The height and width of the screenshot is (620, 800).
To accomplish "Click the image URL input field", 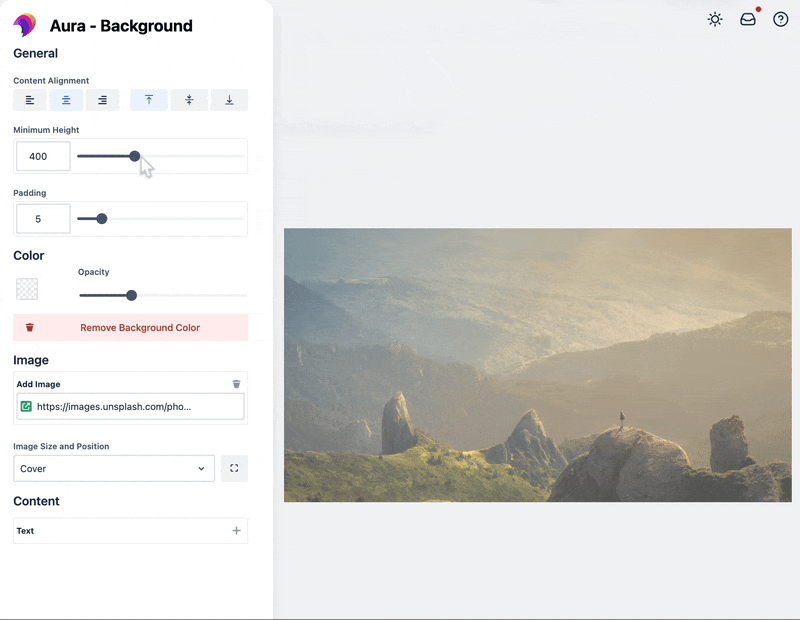I will pos(131,407).
